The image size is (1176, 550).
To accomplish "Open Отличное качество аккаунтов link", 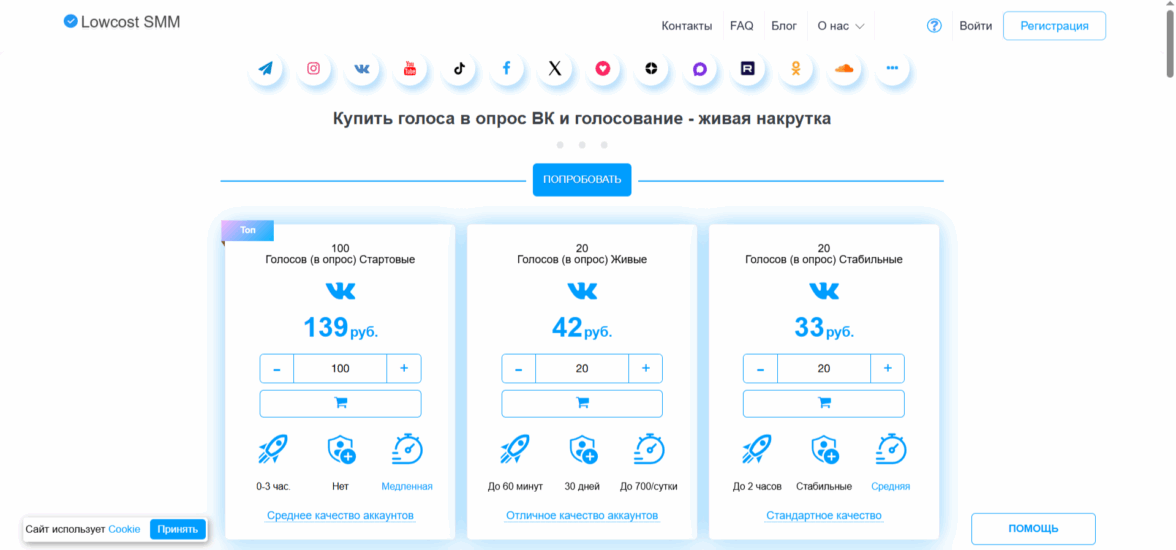I will (582, 515).
